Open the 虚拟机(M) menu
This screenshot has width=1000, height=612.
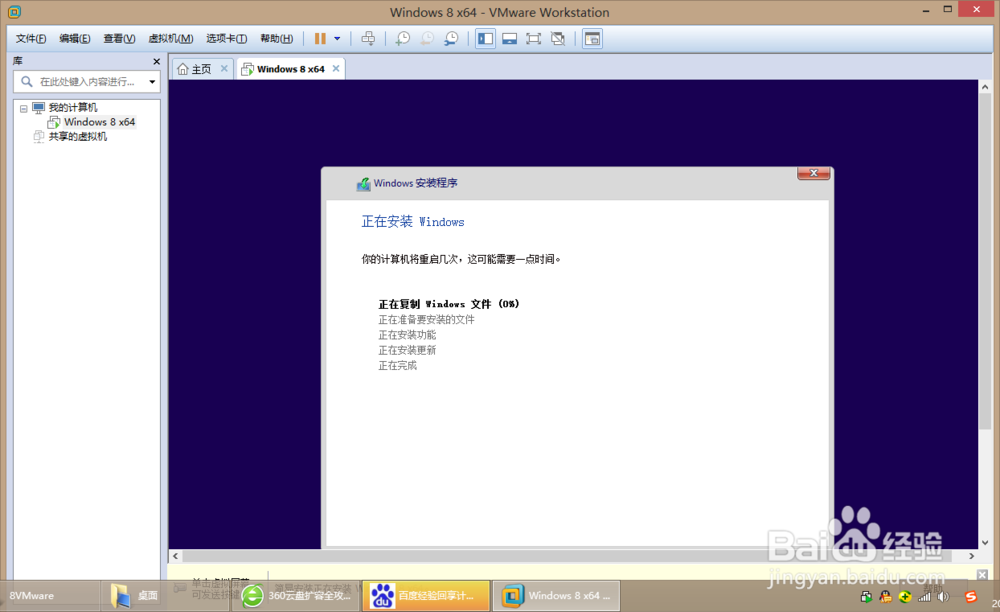click(170, 39)
